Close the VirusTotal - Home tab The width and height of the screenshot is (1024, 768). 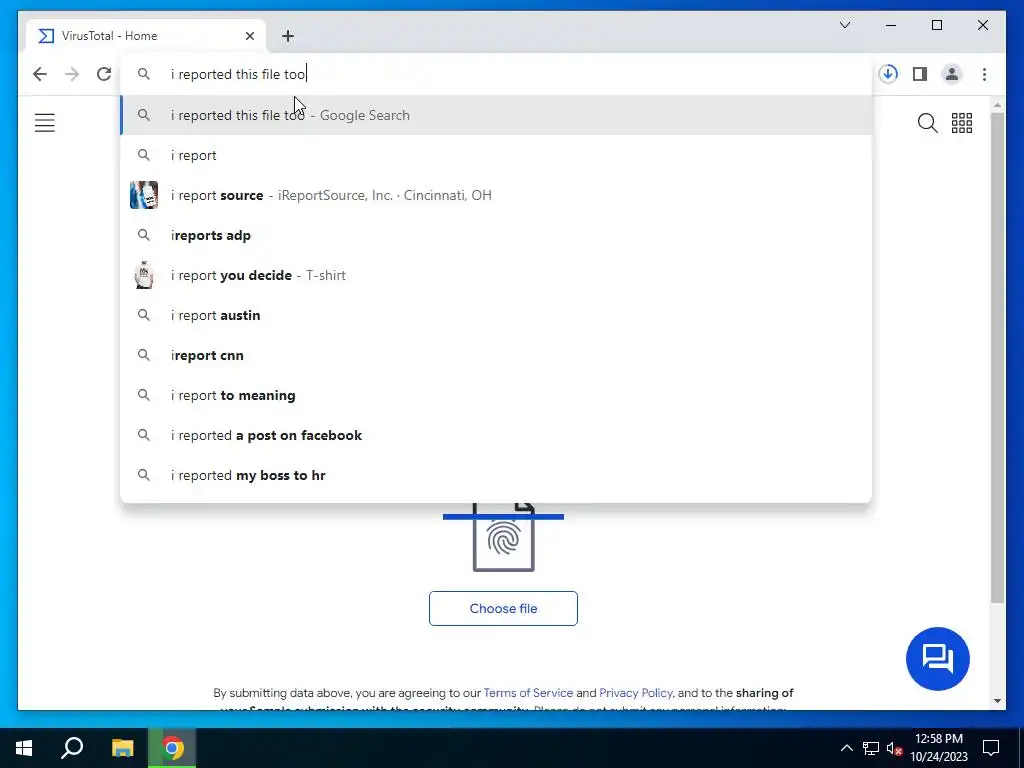249,36
